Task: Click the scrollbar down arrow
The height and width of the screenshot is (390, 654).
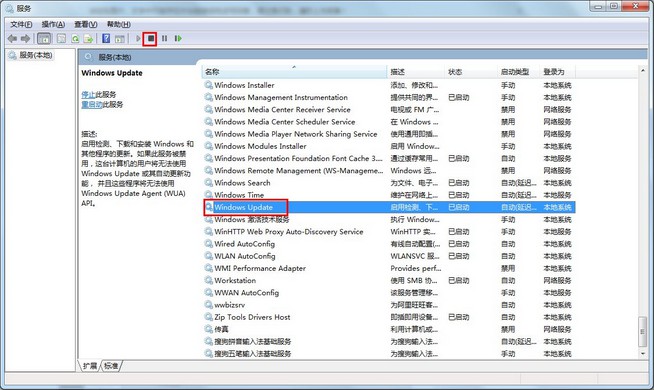Action: pos(643,354)
